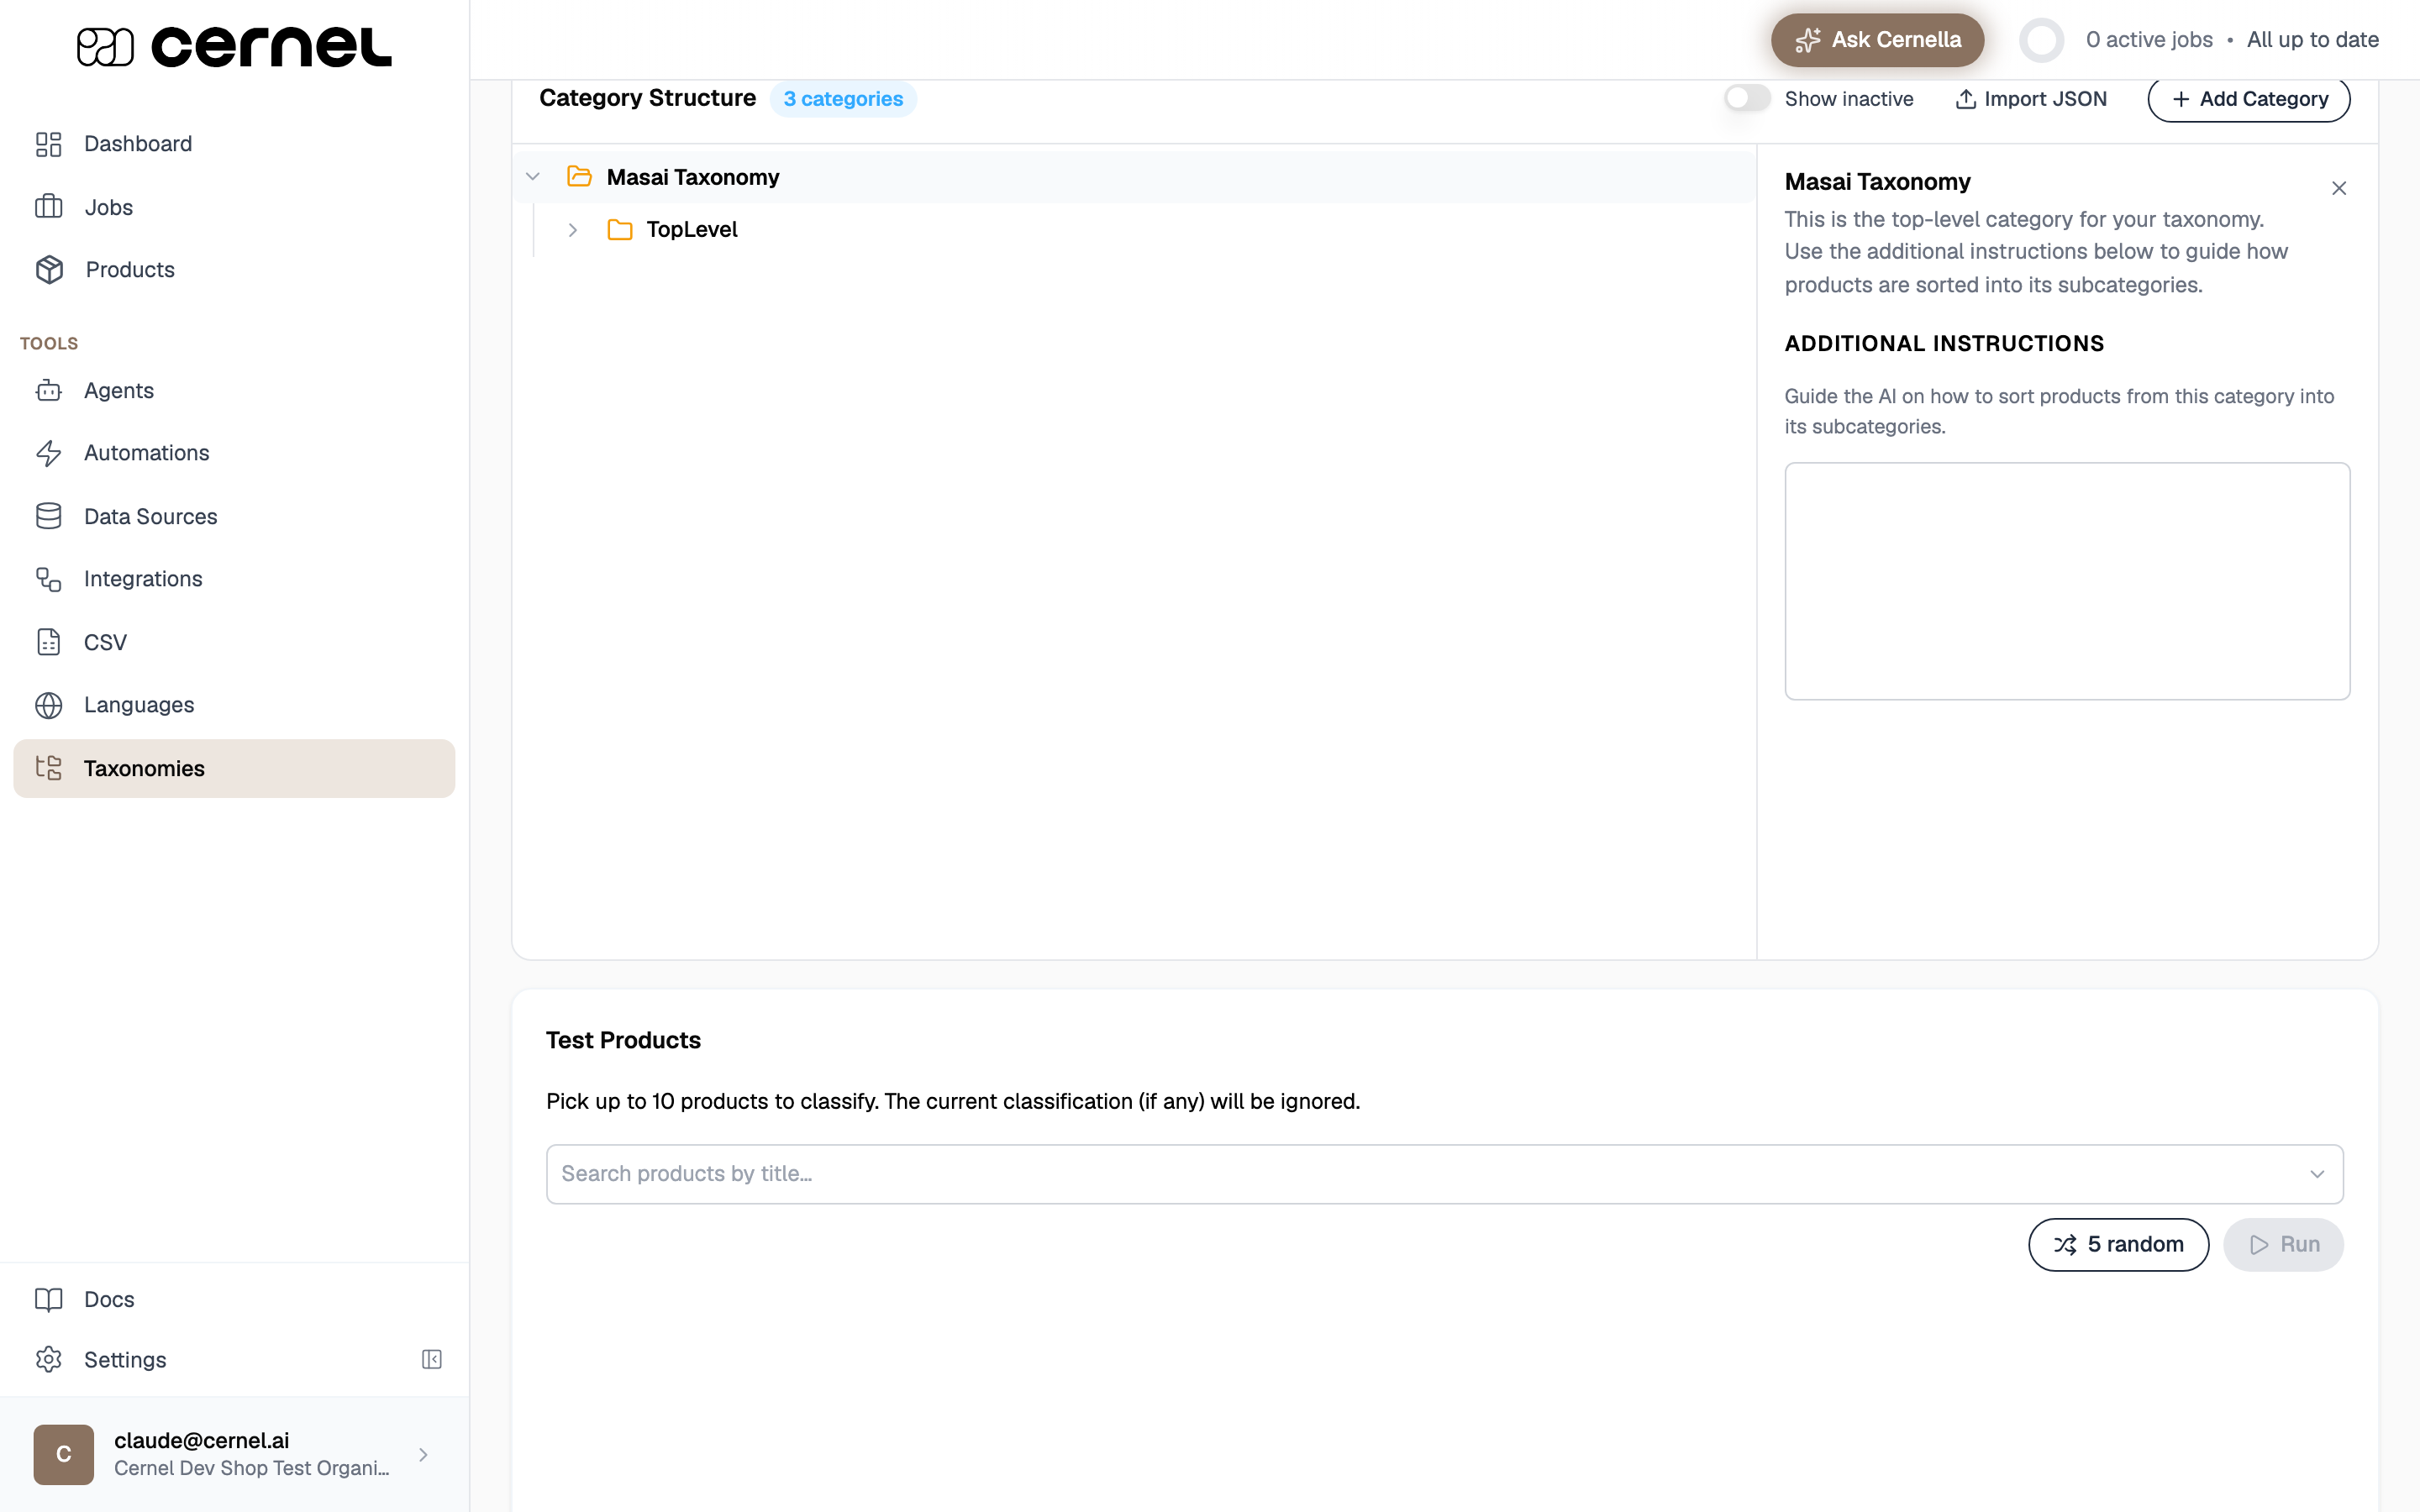Click the Integrations icon
2420x1512 pixels.
(48, 579)
